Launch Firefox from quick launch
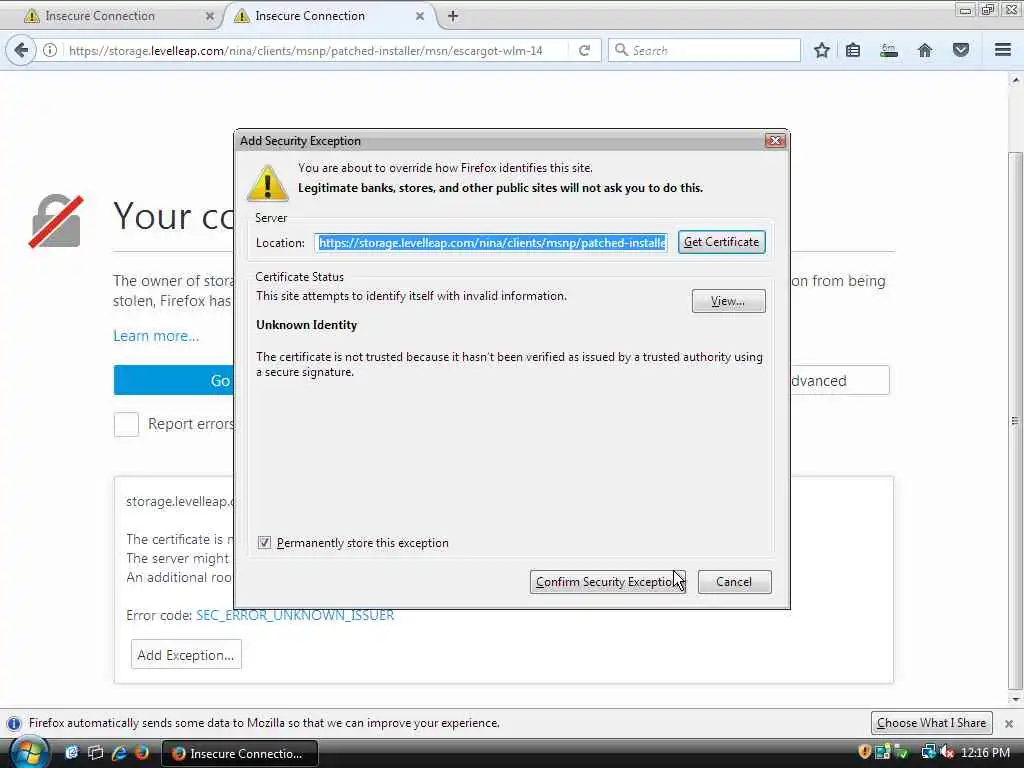This screenshot has height=768, width=1024. pos(141,752)
